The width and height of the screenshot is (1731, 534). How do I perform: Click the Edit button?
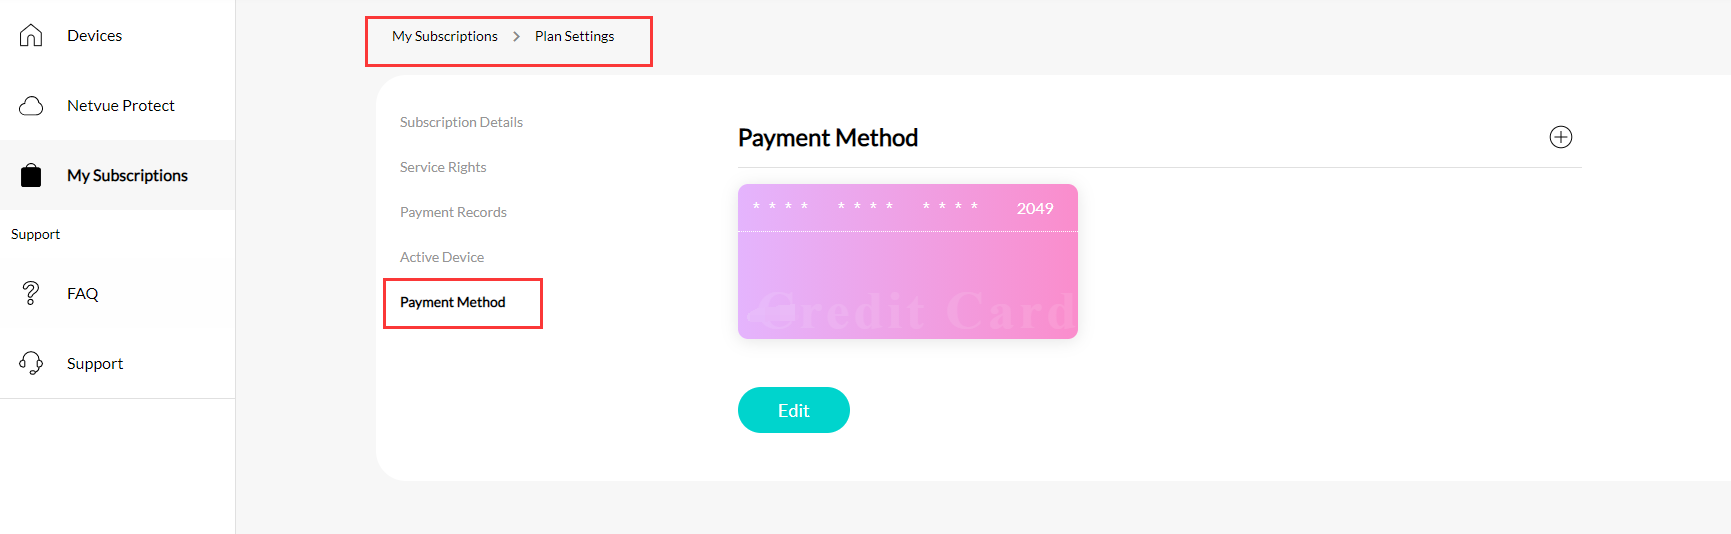click(794, 410)
